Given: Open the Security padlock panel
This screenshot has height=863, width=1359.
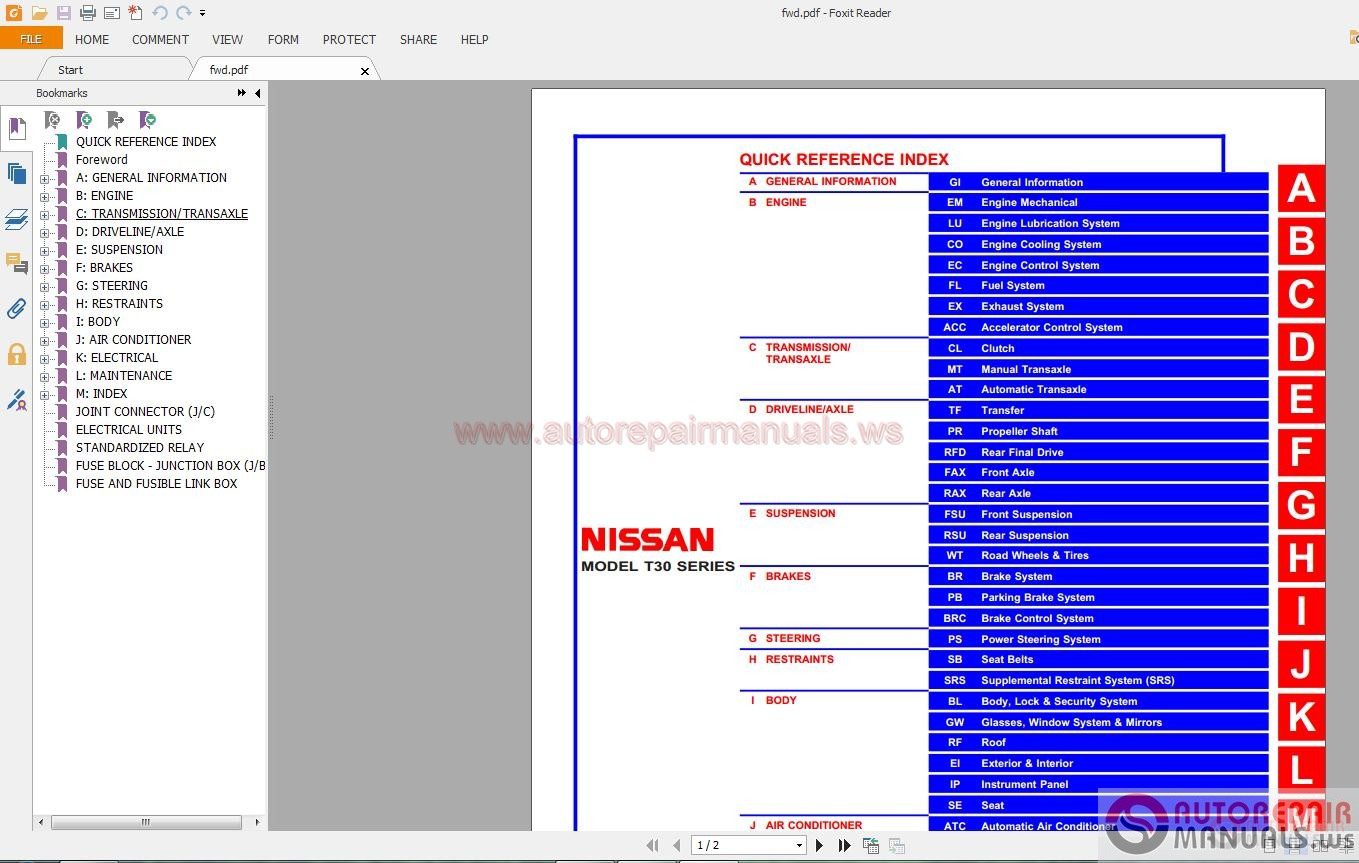Looking at the screenshot, I should click(17, 353).
